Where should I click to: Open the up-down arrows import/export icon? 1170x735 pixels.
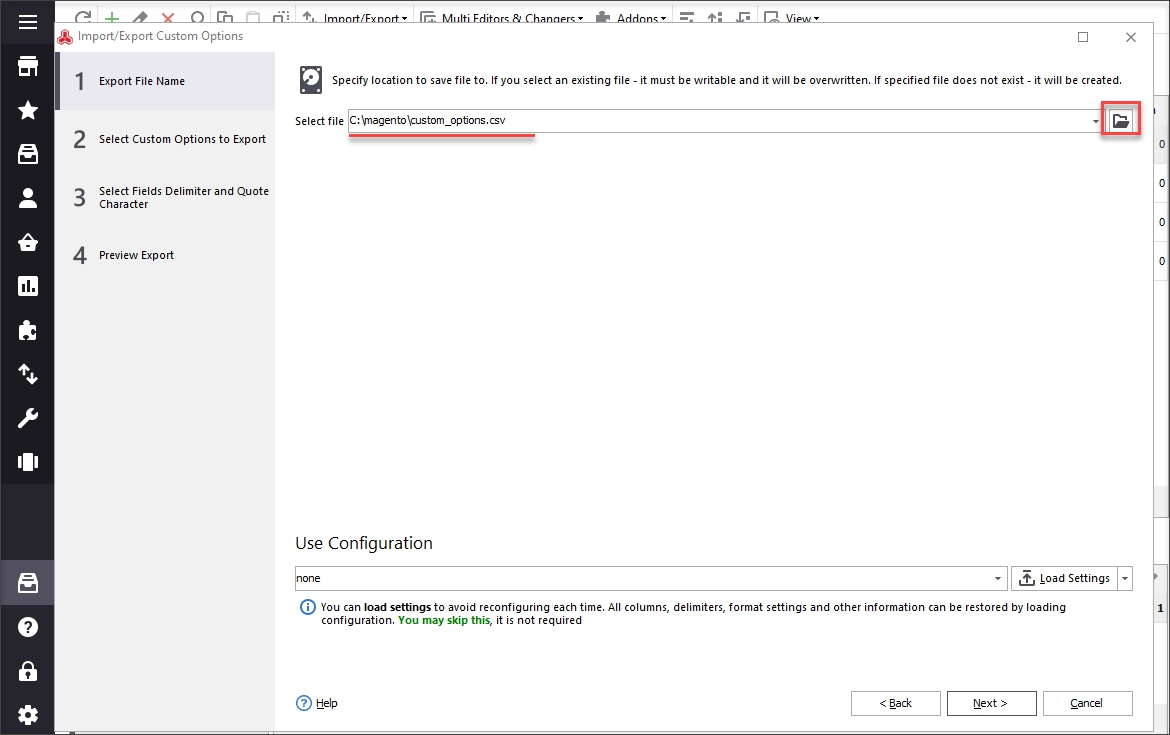tap(28, 374)
